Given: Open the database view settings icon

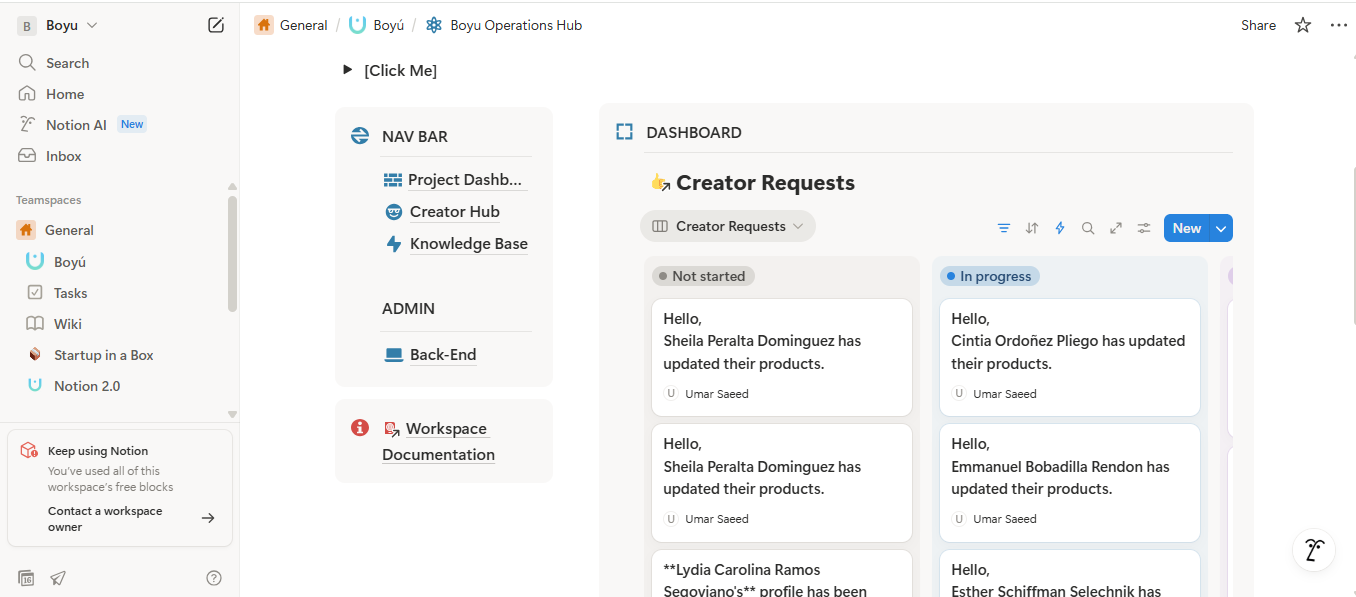Looking at the screenshot, I should point(1144,228).
